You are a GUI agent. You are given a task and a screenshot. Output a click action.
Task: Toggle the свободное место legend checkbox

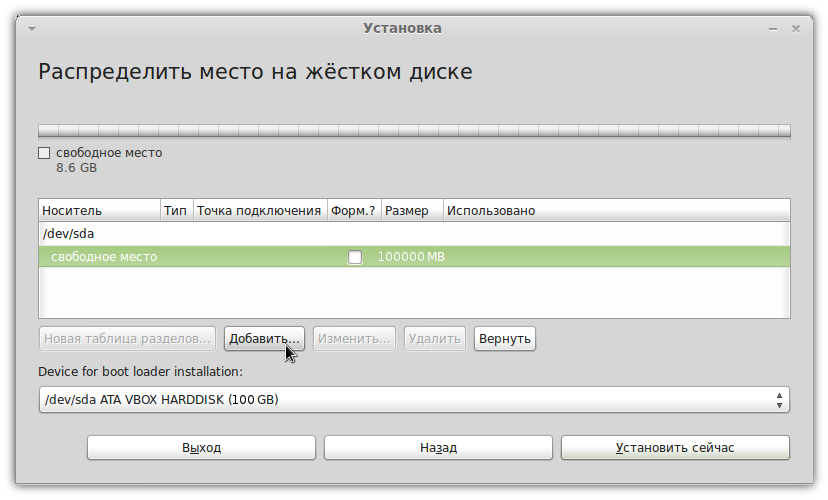tap(44, 153)
